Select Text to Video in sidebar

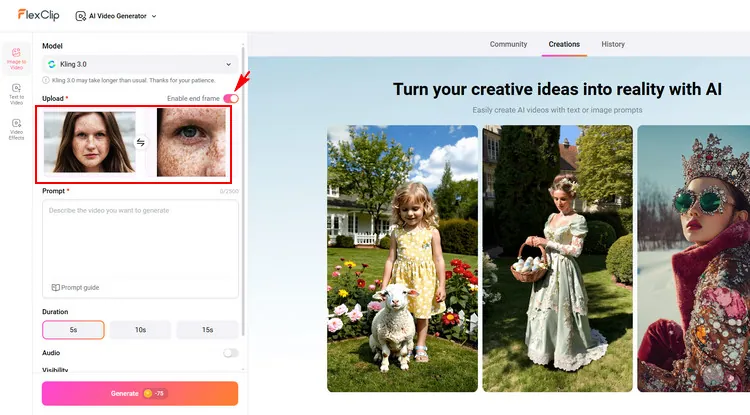16,94
